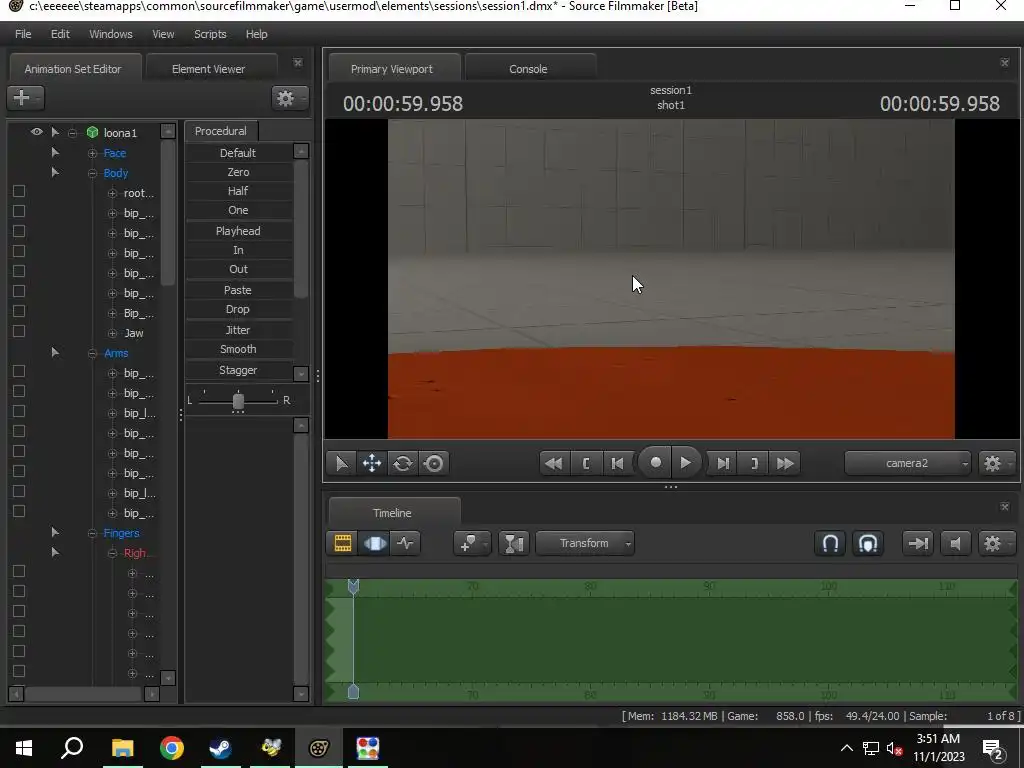Click the L/R balance slider handle
This screenshot has width=1024, height=768.
pyautogui.click(x=238, y=400)
